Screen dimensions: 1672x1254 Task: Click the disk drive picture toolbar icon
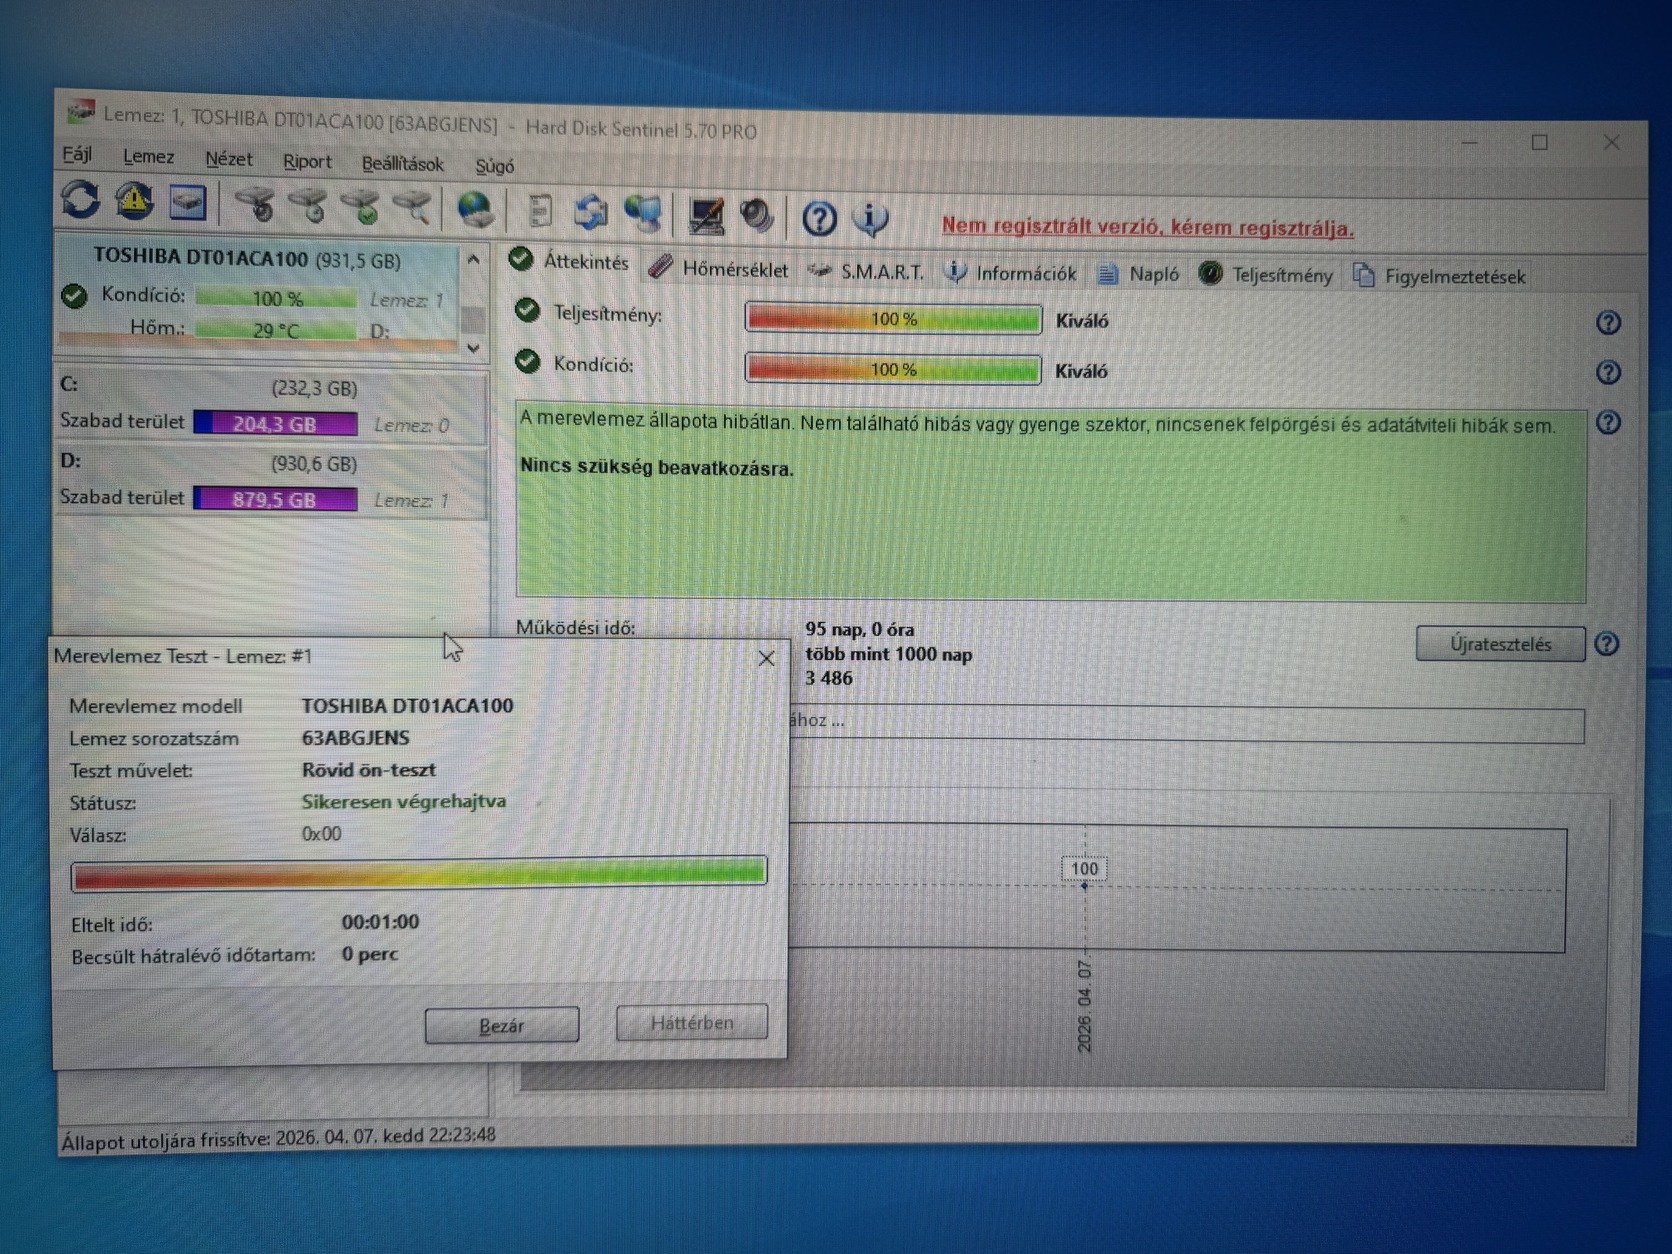187,203
